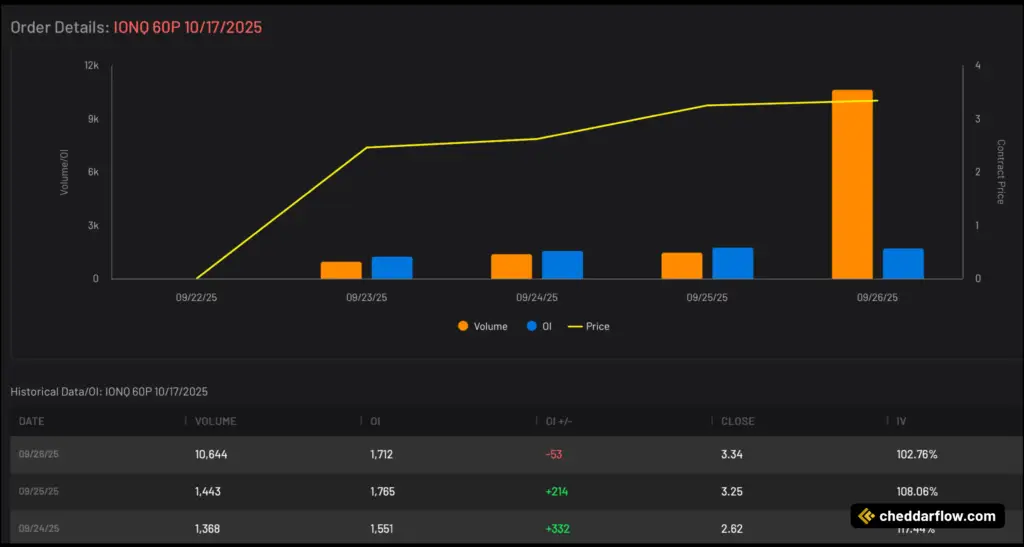Viewport: 1024px width, 547px height.
Task: Click close price 3.34
Action: tap(731, 454)
